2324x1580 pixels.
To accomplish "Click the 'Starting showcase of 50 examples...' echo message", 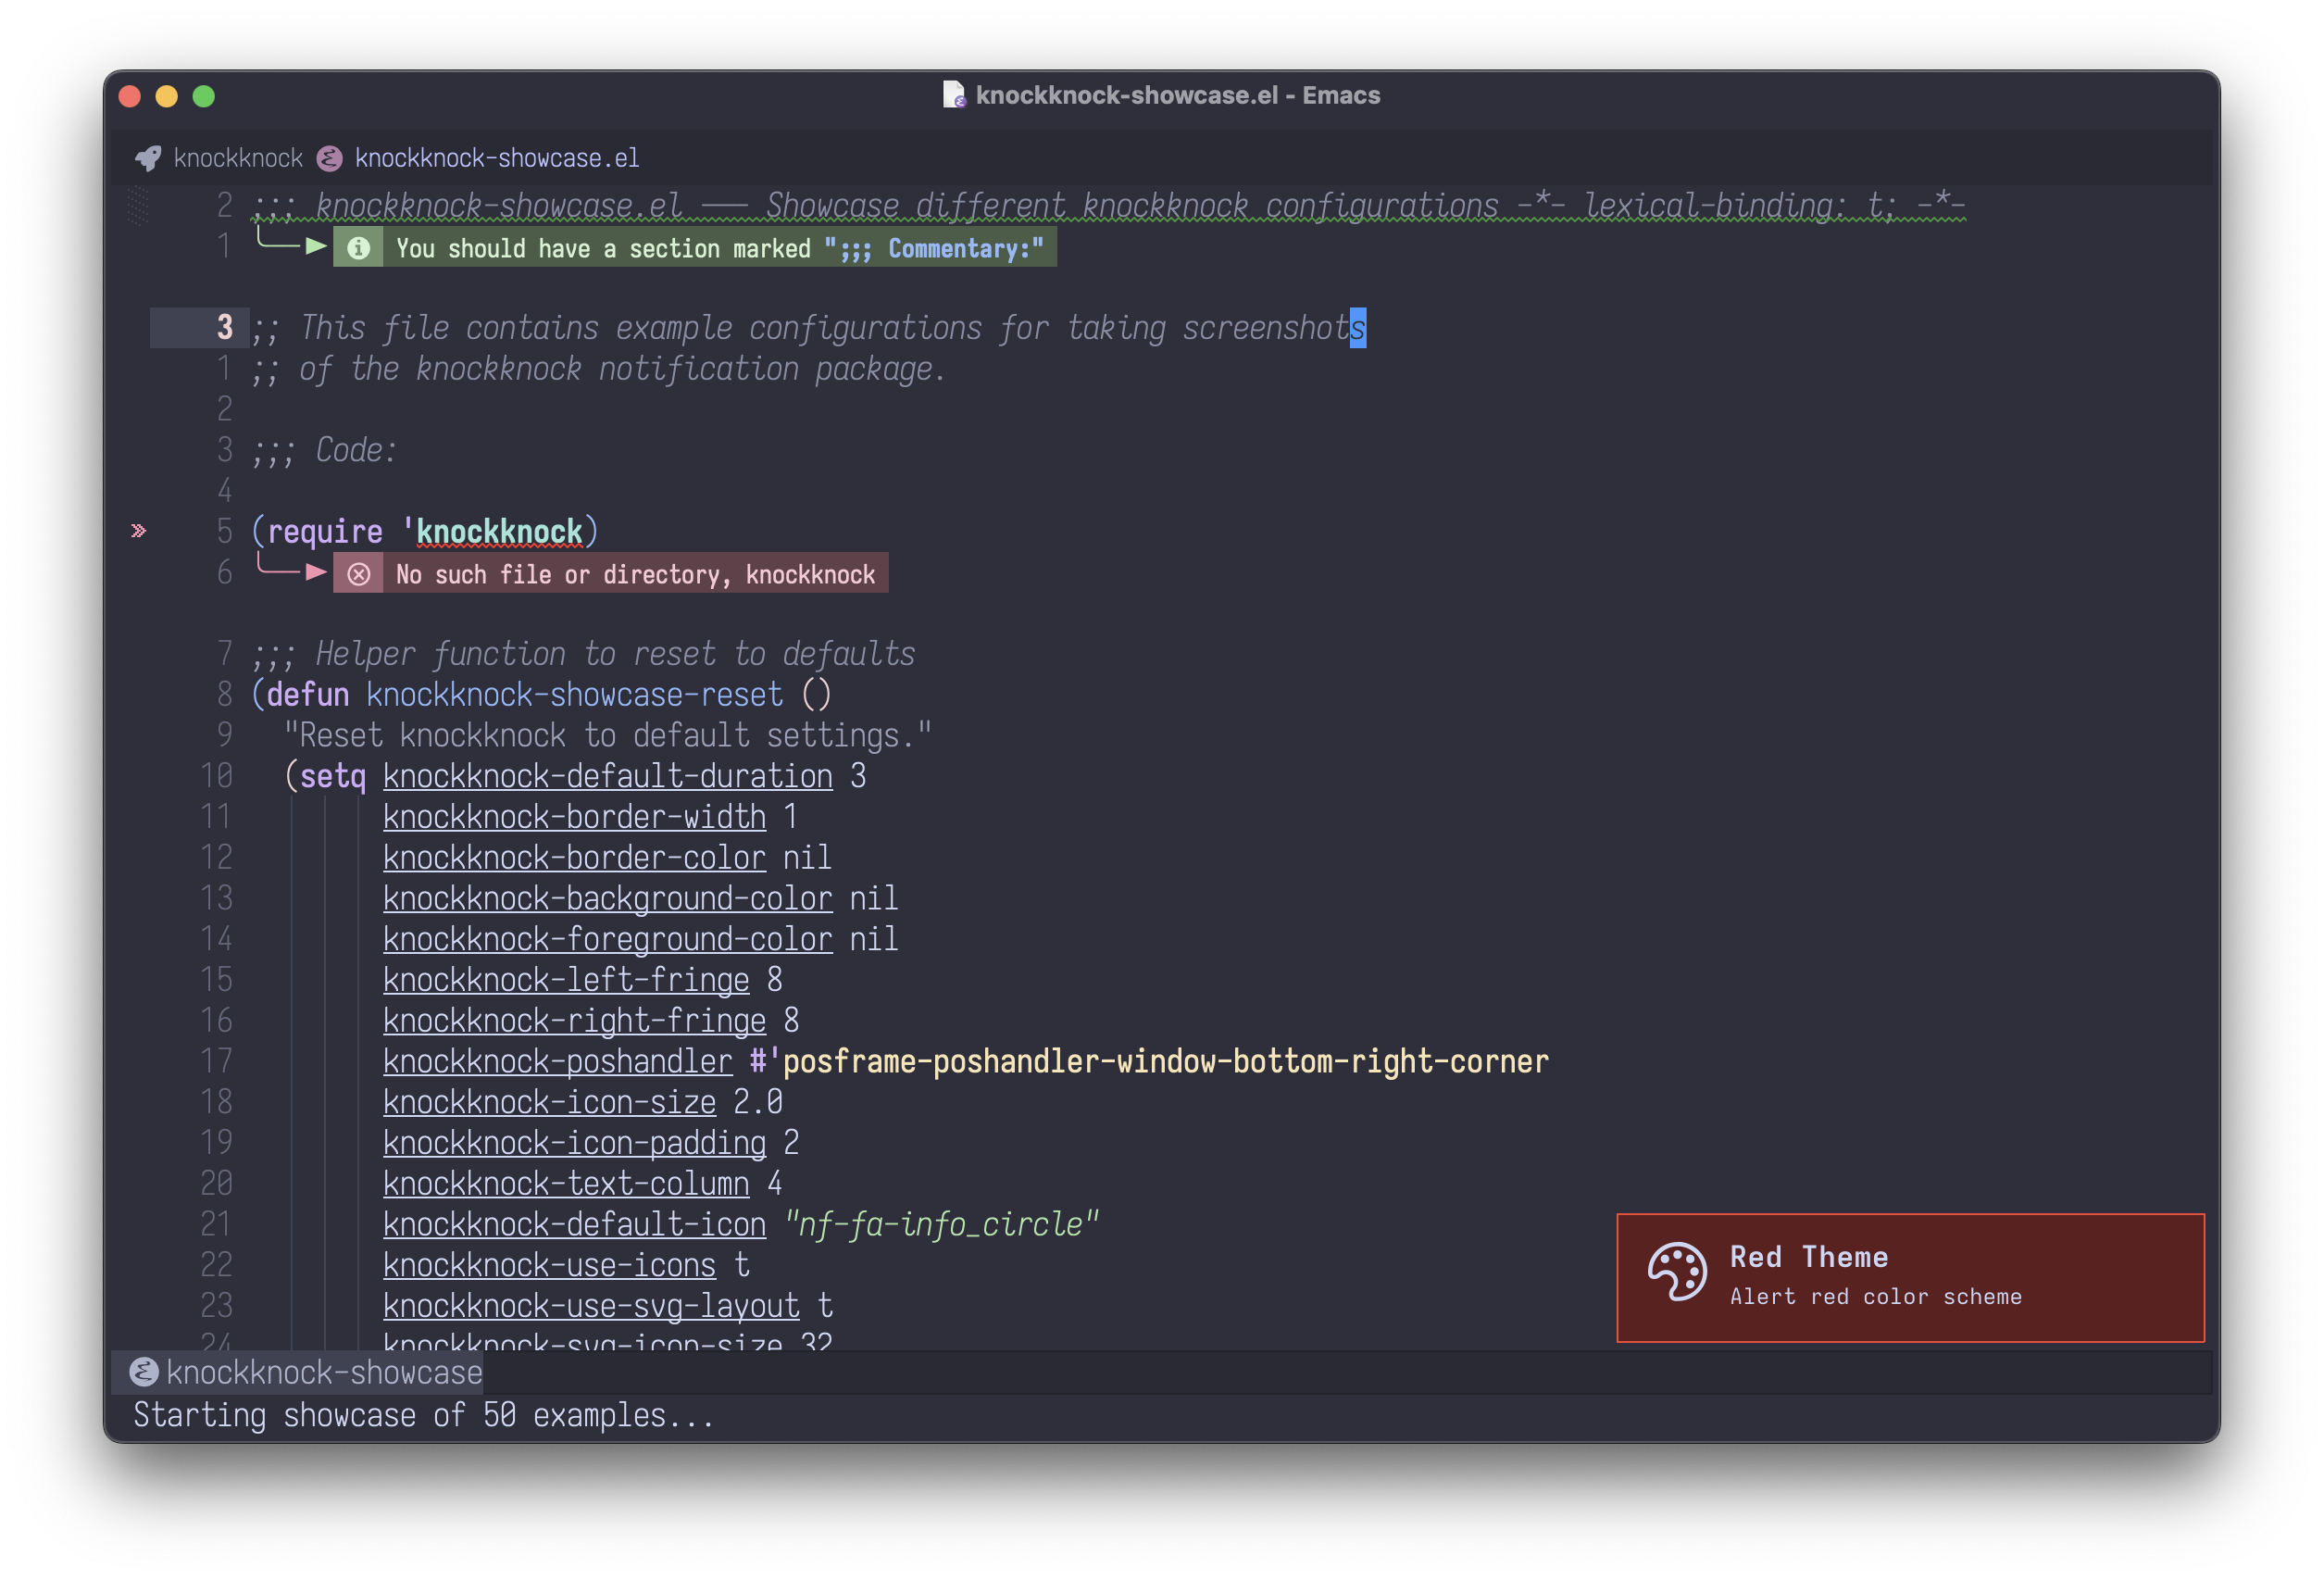I will tap(423, 1415).
